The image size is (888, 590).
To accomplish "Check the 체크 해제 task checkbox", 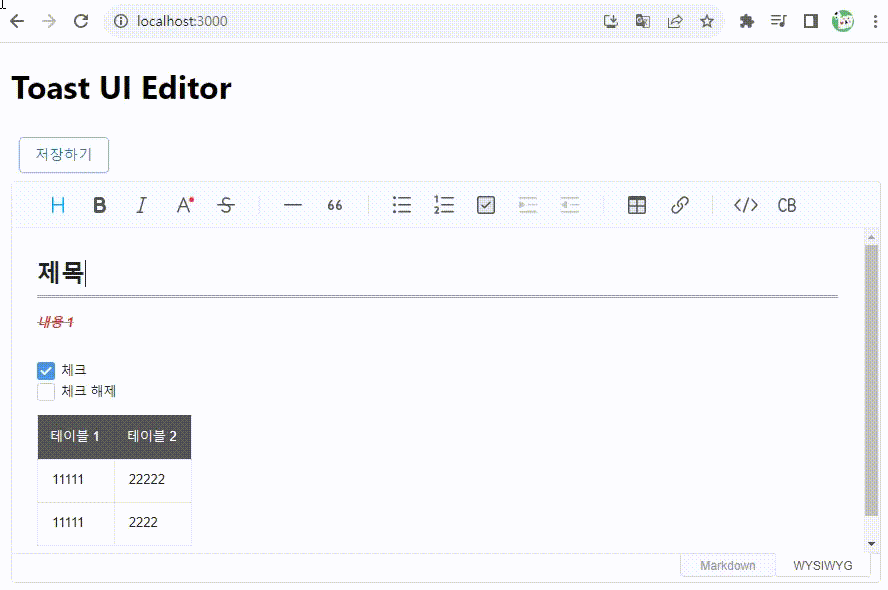I will point(46,392).
